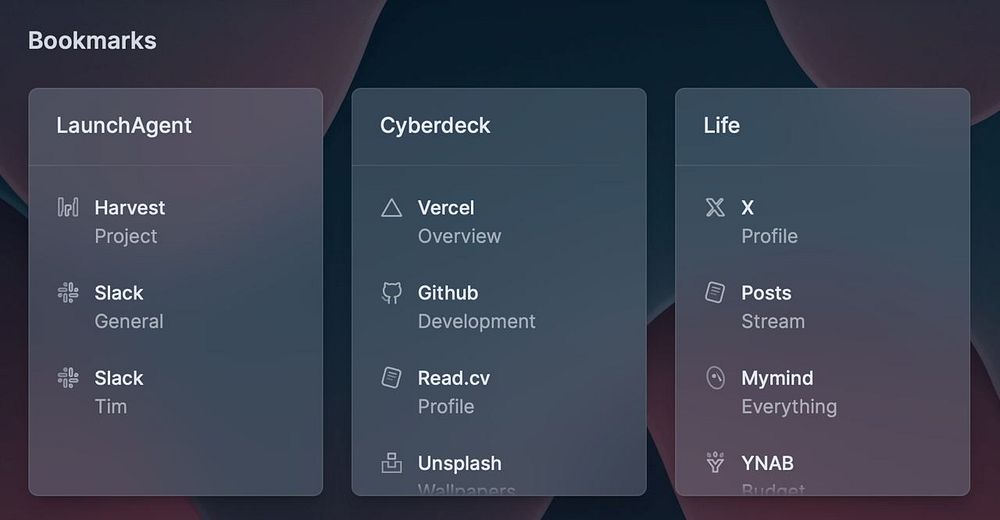
Task: Click the Read.cv document icon
Action: tap(392, 378)
